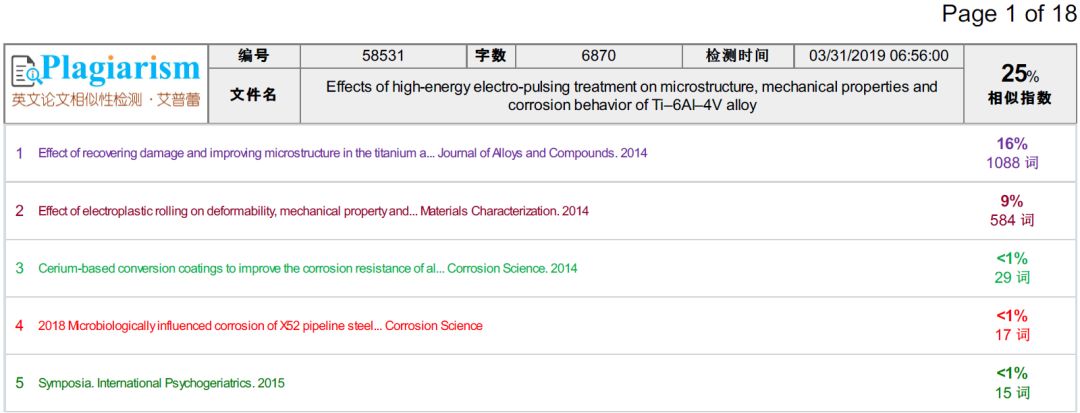Open the X52 pipeline steel corrosion source
The width and height of the screenshot is (1080, 413).
pyautogui.click(x=260, y=326)
